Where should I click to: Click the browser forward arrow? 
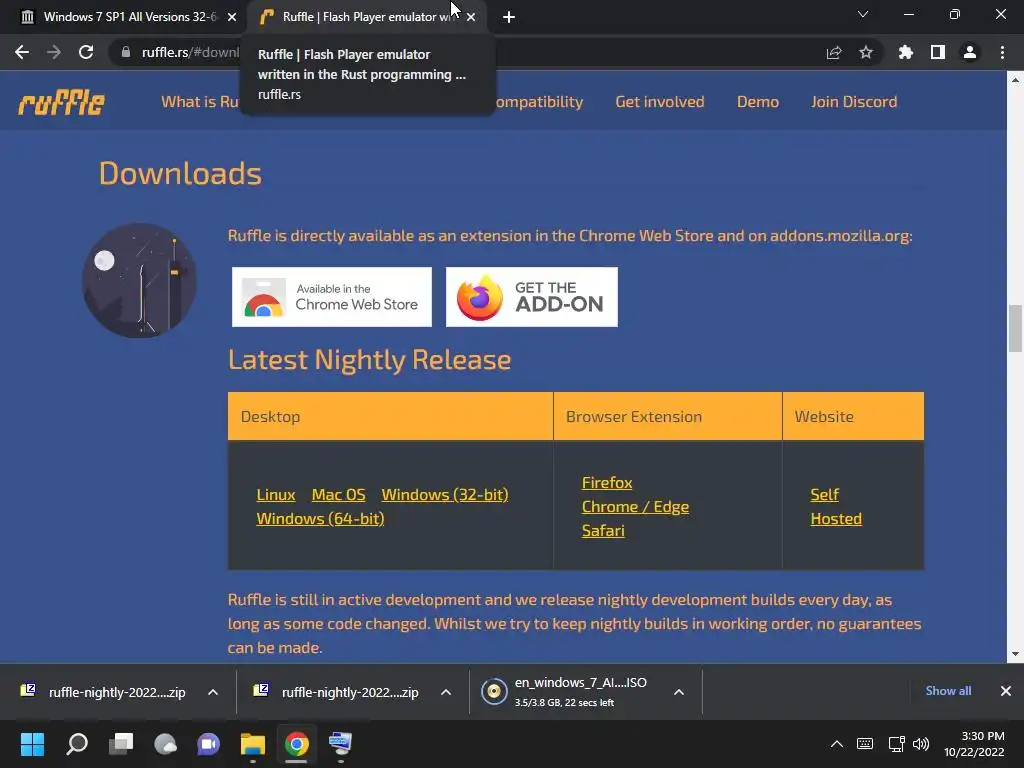tap(54, 52)
